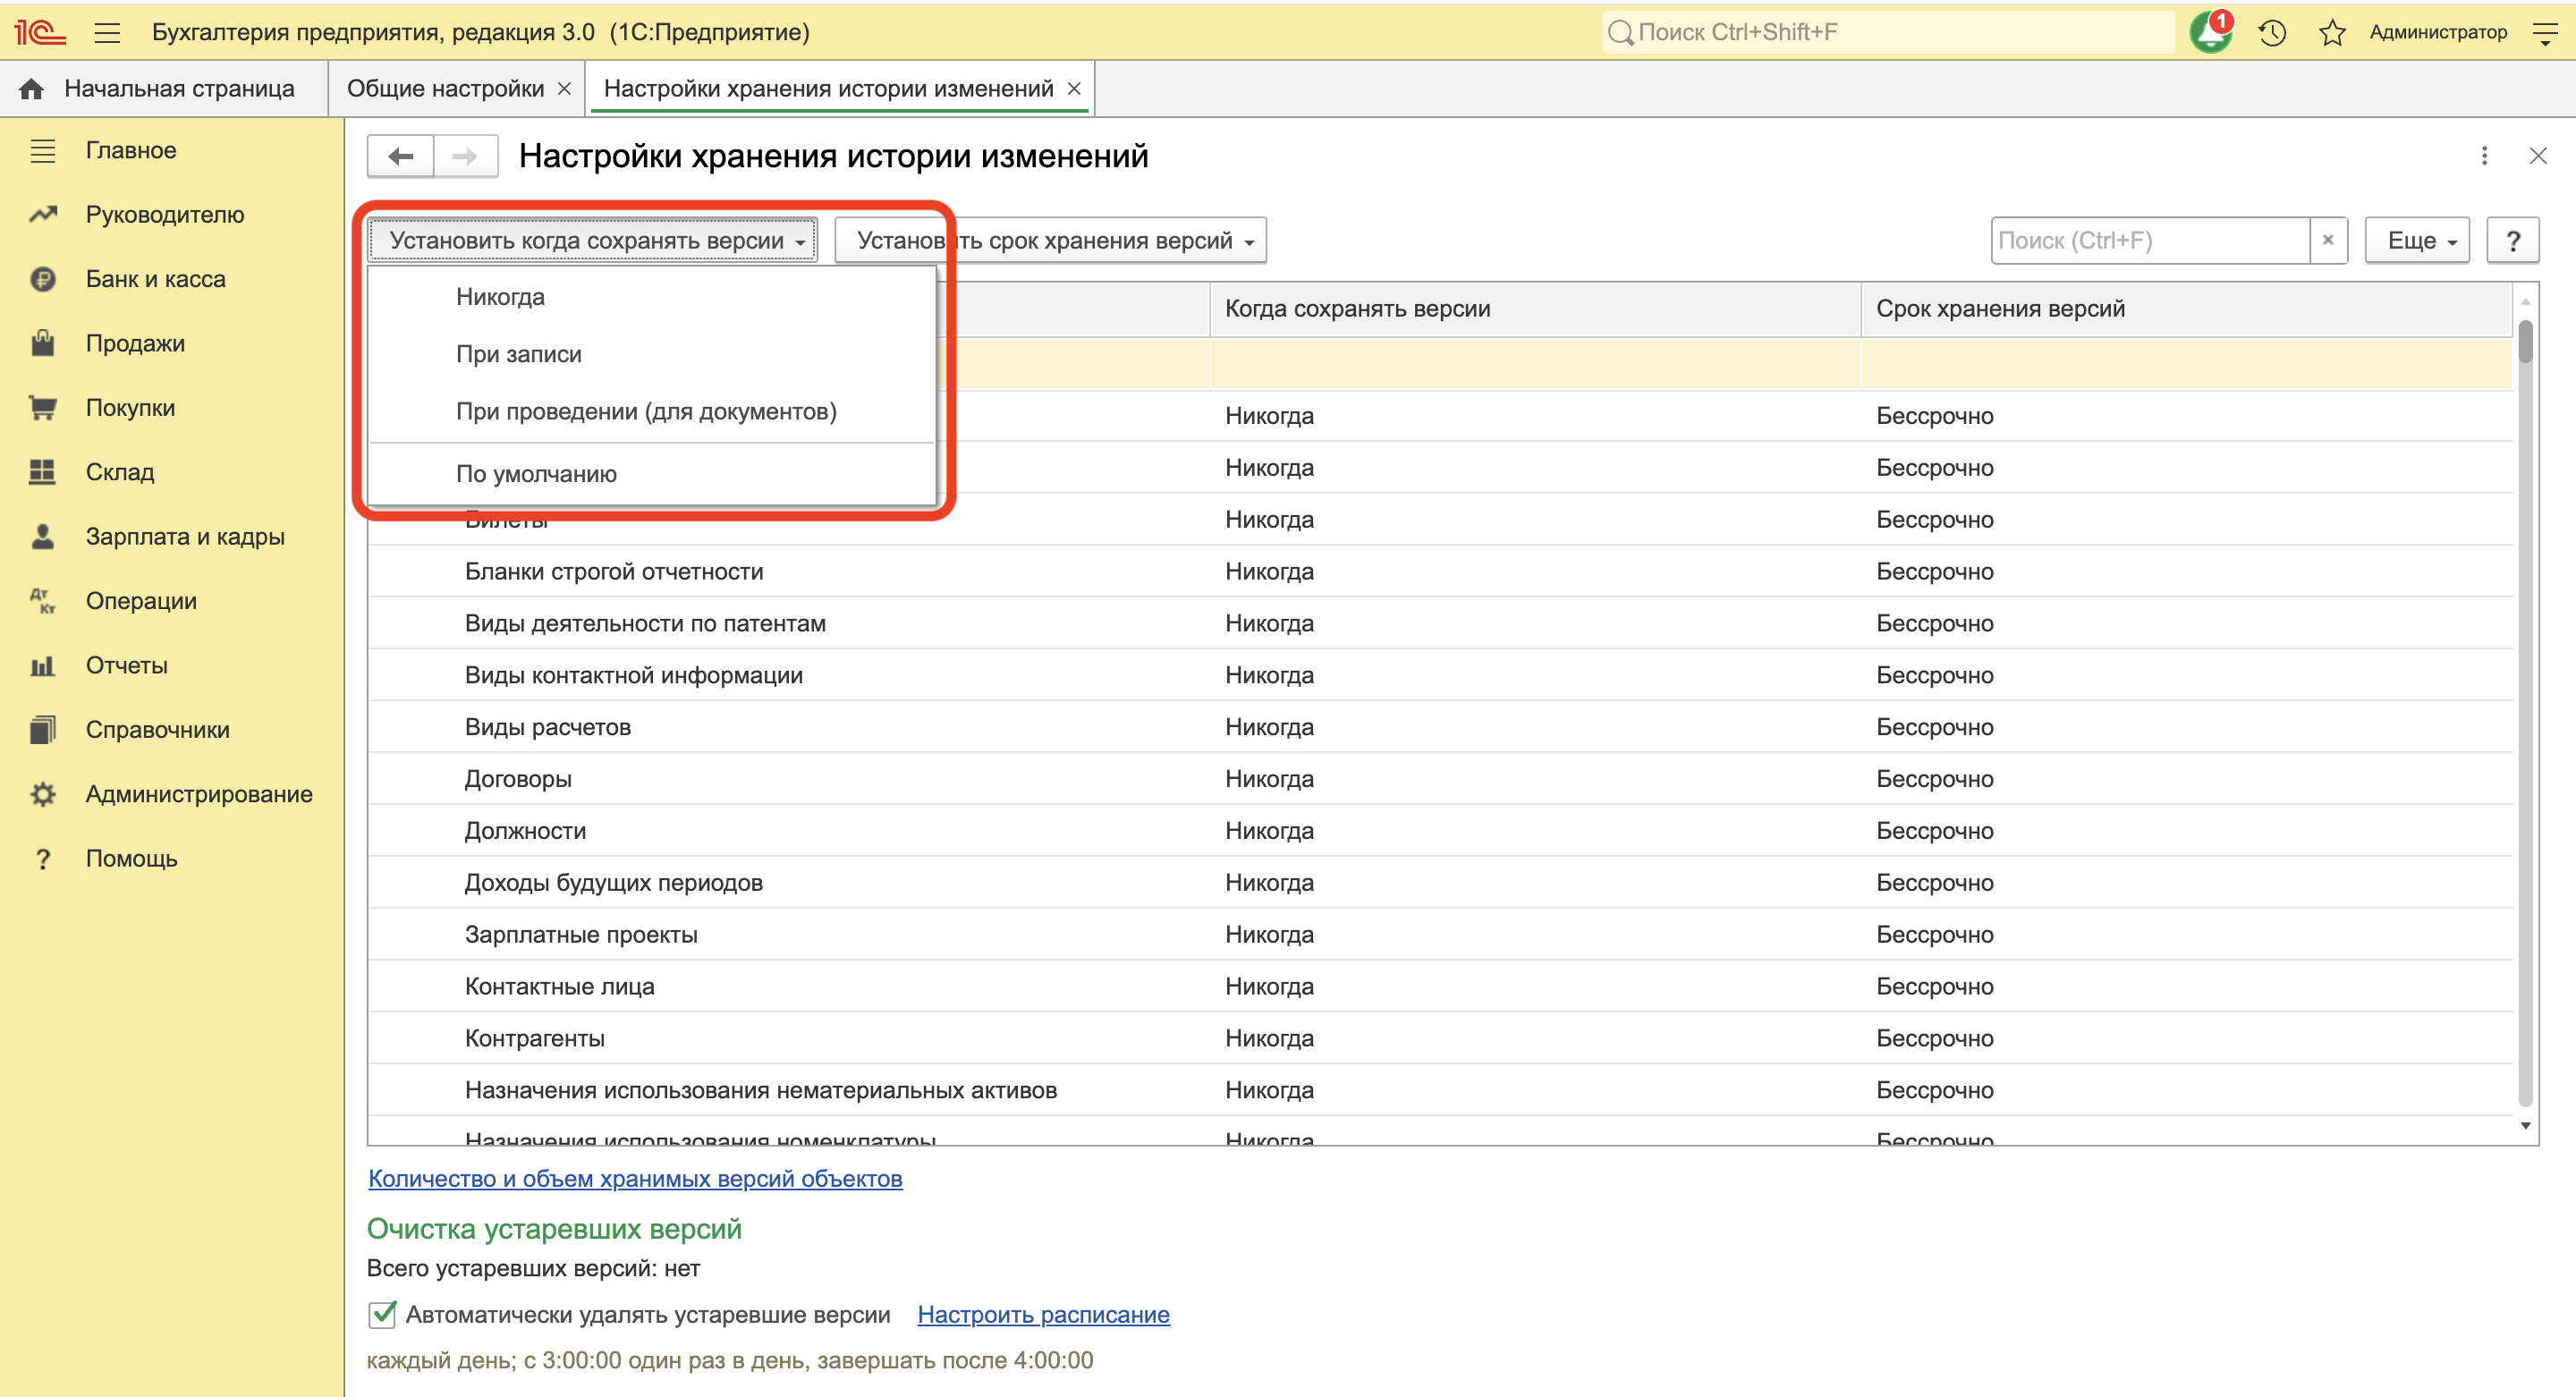Screen dimensions: 2576x1397
Task: Click the Поиск (Ctrl+F) search field
Action: tap(2150, 241)
